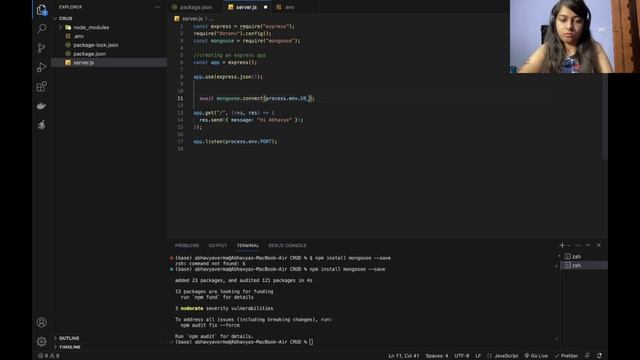The height and width of the screenshot is (360, 640).
Task: Click the new terminal plus icon
Action: [562, 245]
